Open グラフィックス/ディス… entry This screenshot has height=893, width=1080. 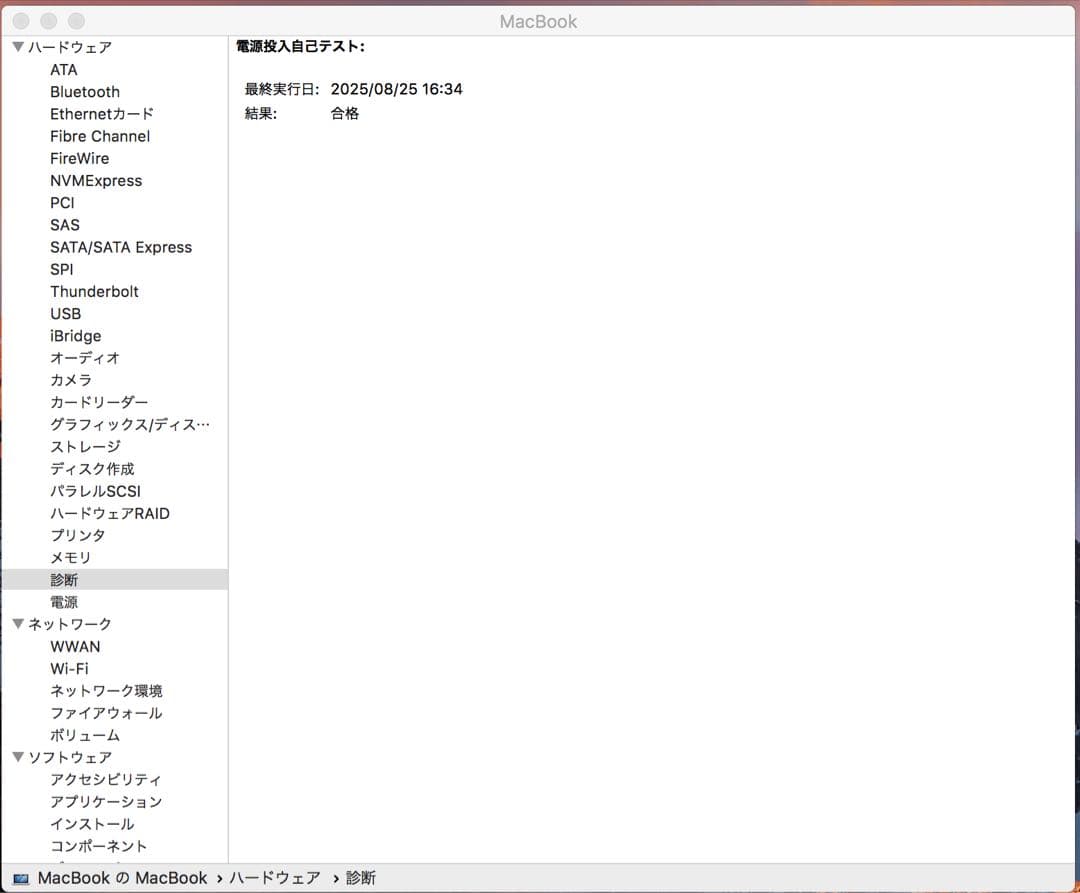(x=129, y=425)
